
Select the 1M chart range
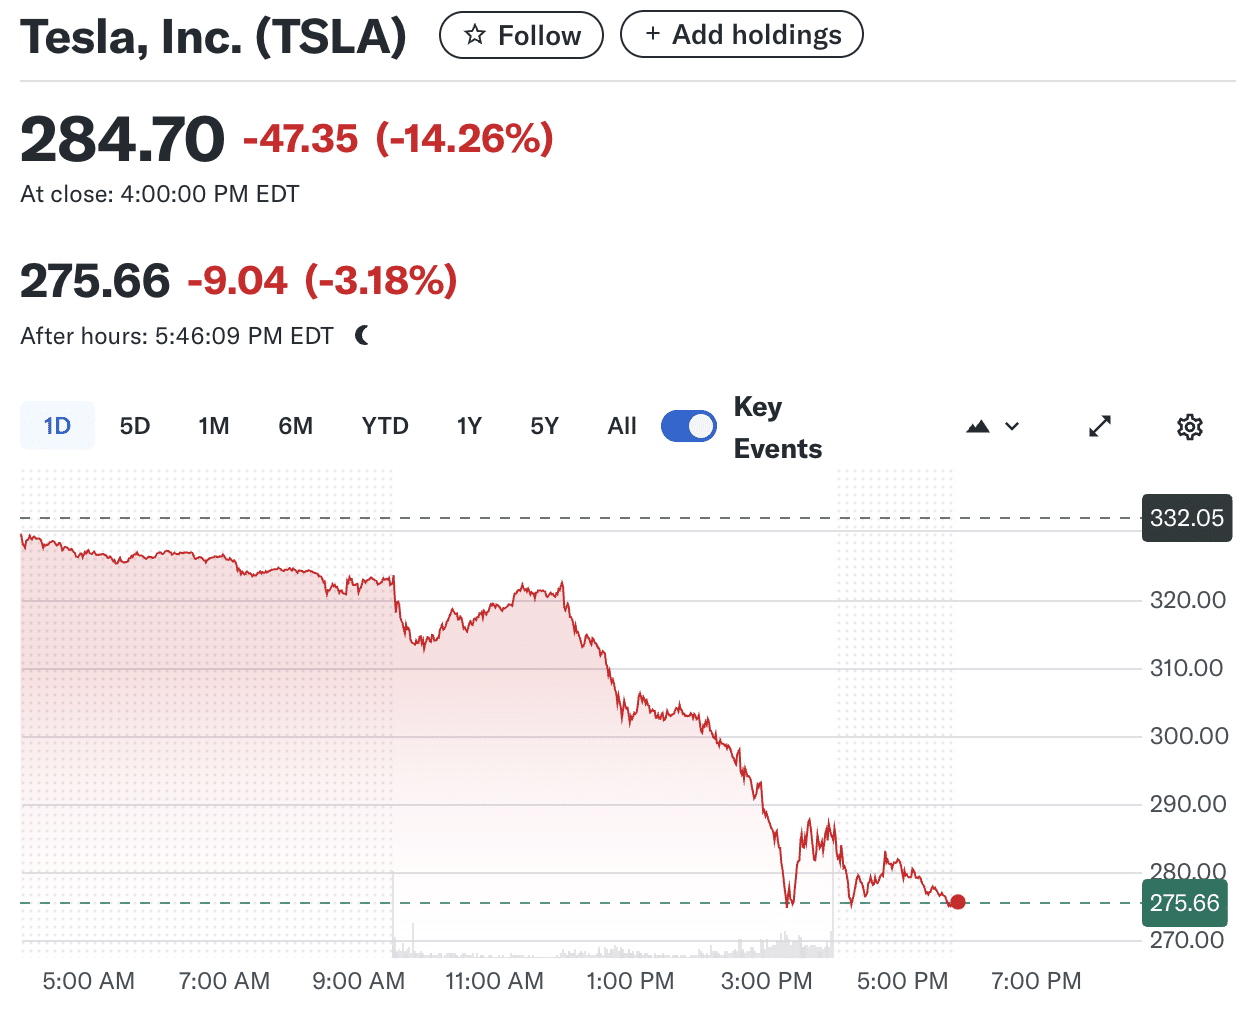[214, 426]
